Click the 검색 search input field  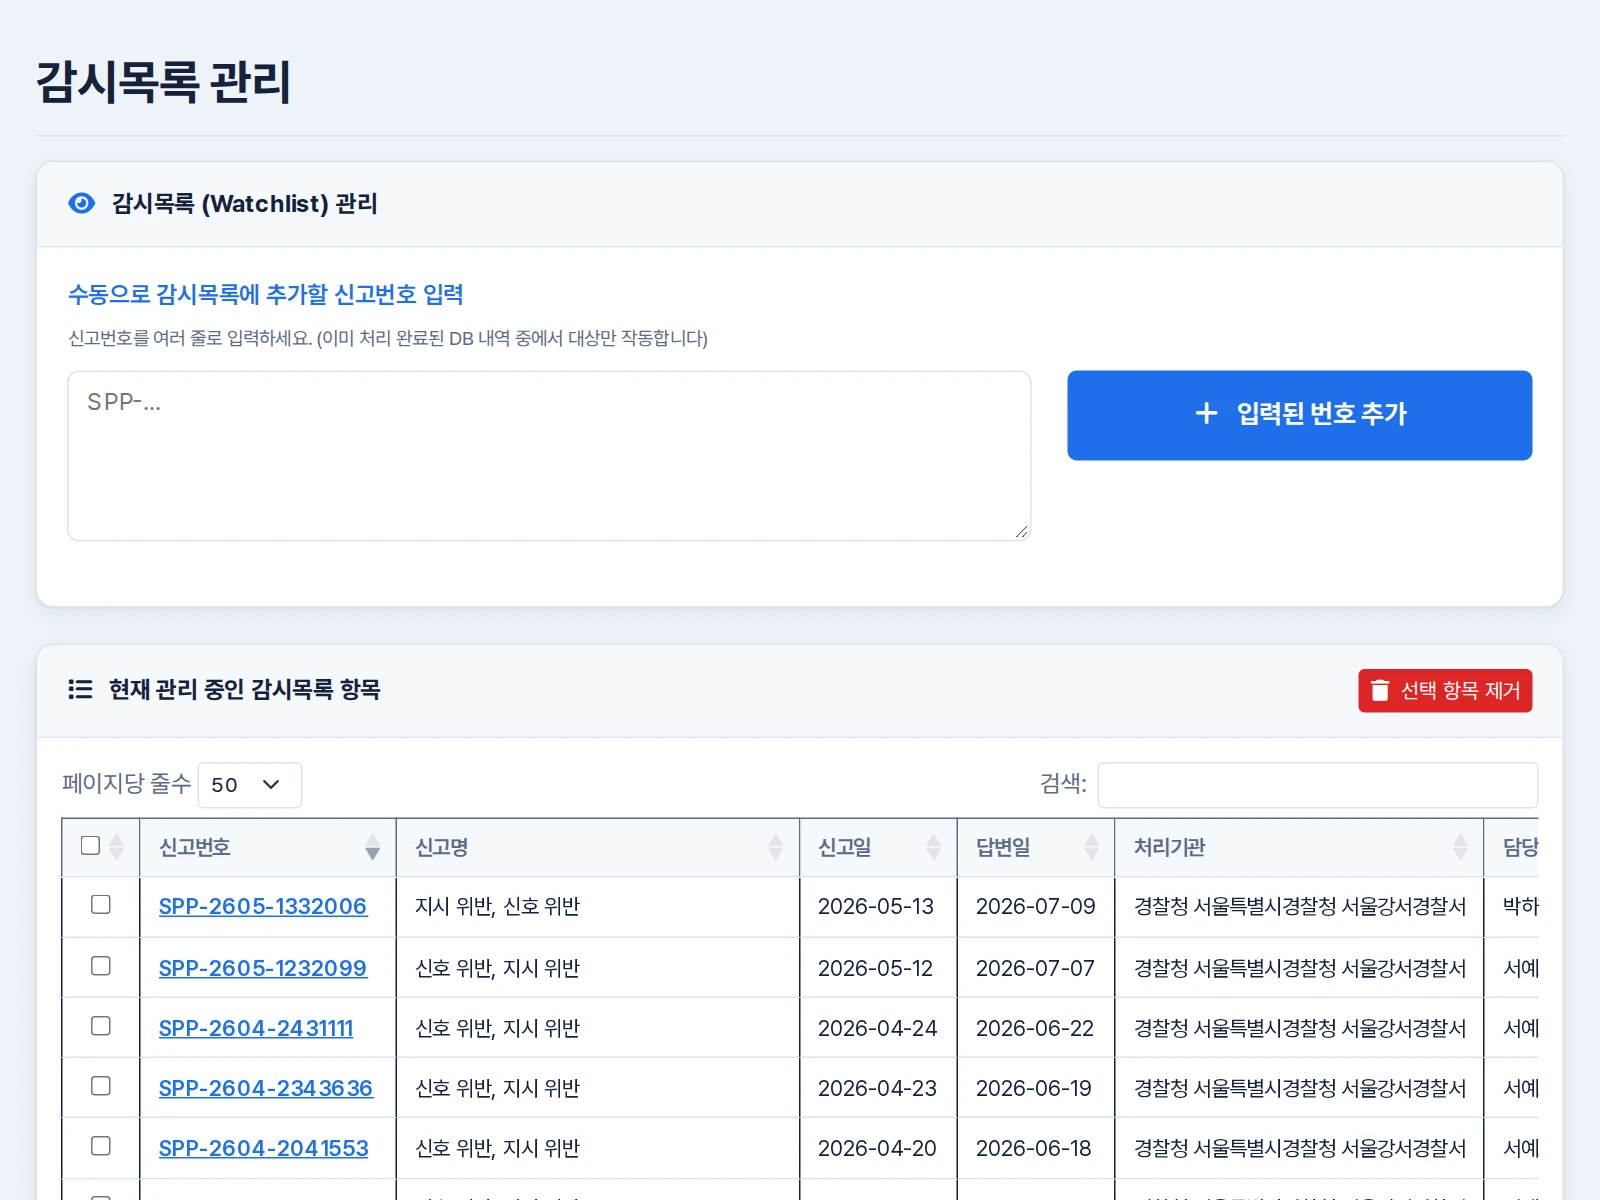point(1318,785)
